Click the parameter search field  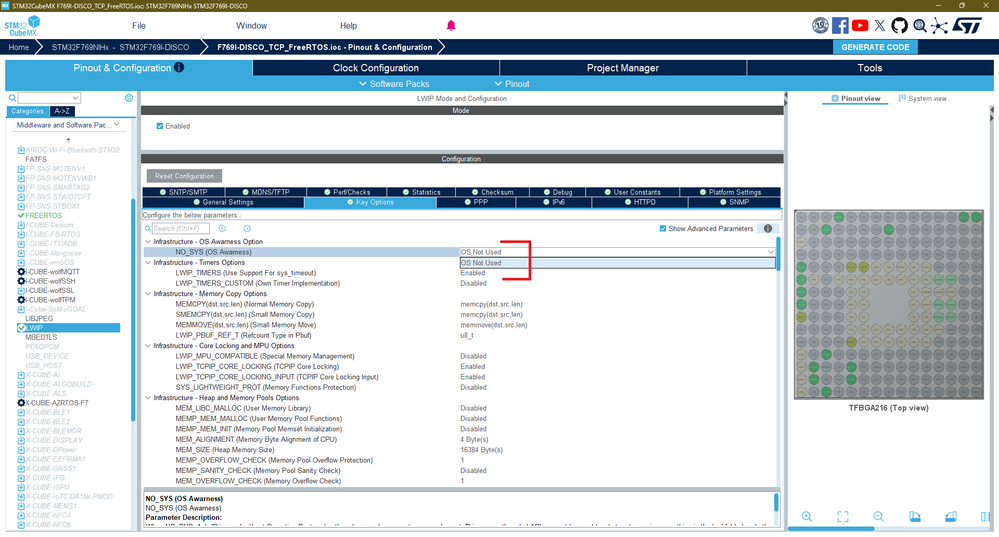pyautogui.click(x=180, y=229)
